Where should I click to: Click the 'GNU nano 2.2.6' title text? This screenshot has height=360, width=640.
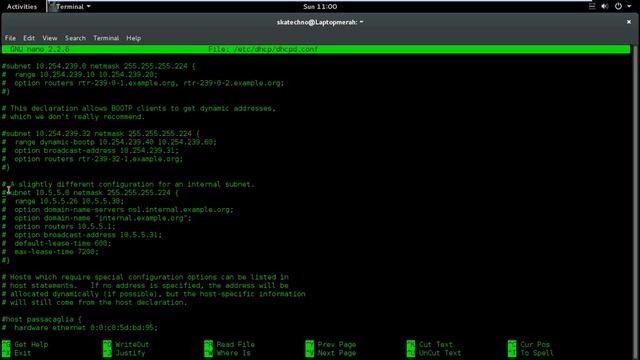pos(40,49)
